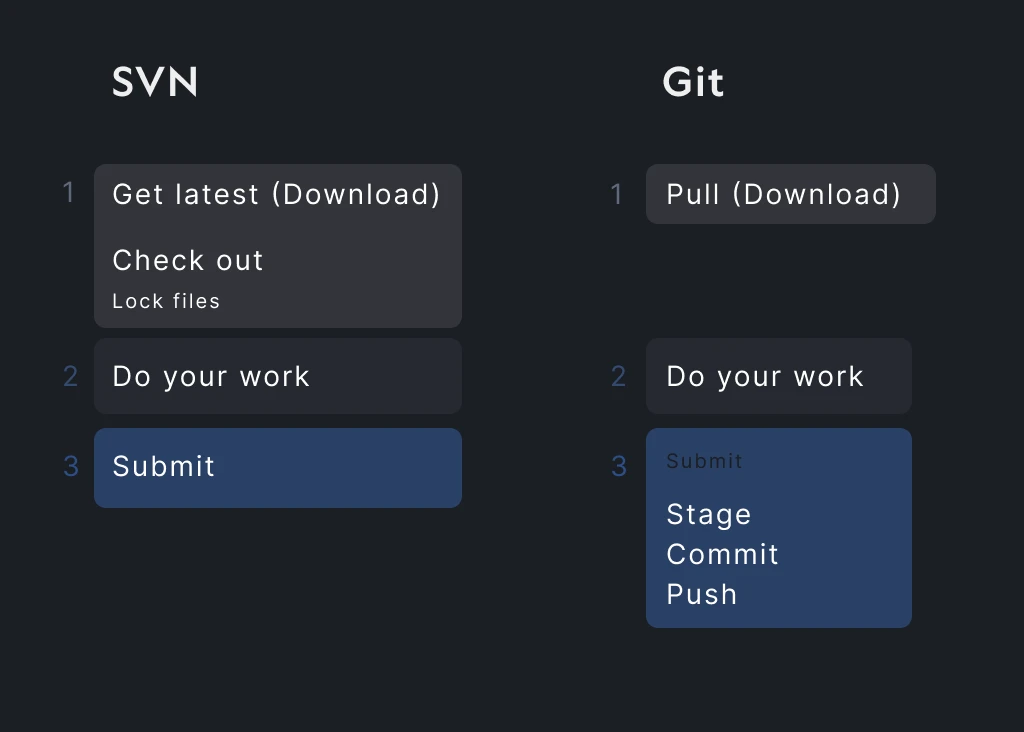Screen dimensions: 1024x732
Task: Select the Push step
Action: 702,594
